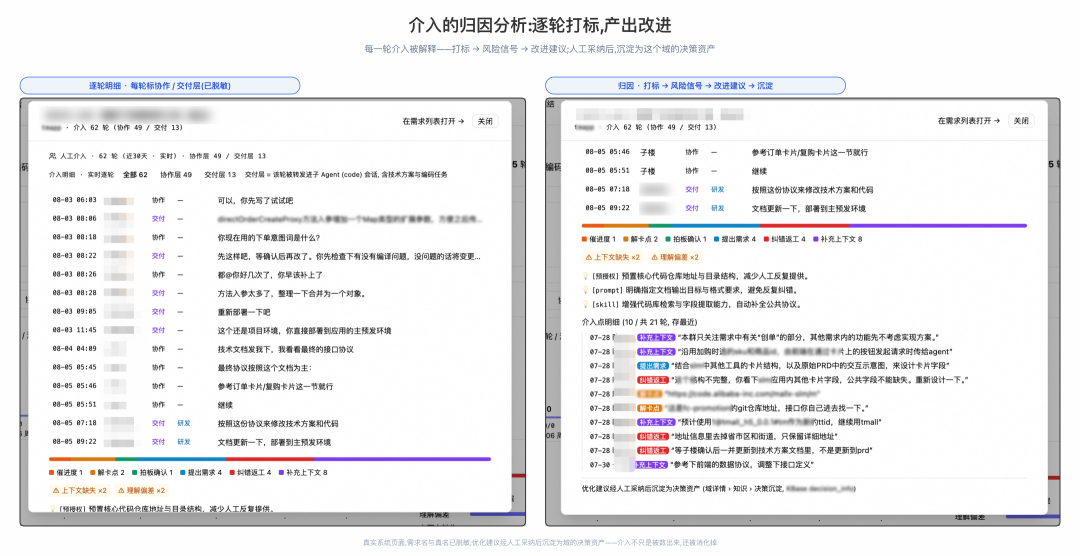Click the 补充上下文 tag on the 参考下前端的数据协议 row
1080x556 pixels.
pyautogui.click(x=651, y=464)
